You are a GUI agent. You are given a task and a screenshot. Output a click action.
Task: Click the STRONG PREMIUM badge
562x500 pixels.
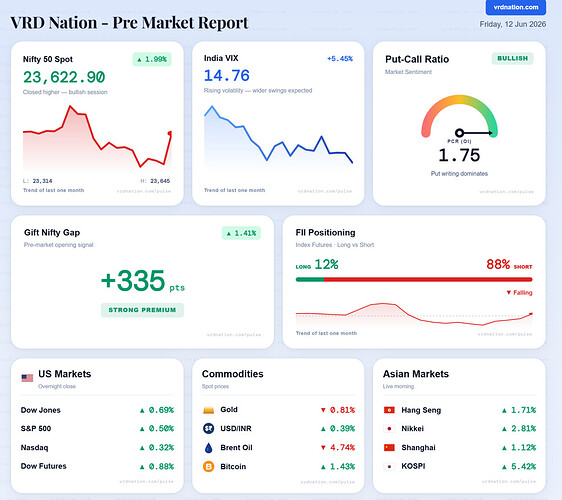tap(142, 310)
